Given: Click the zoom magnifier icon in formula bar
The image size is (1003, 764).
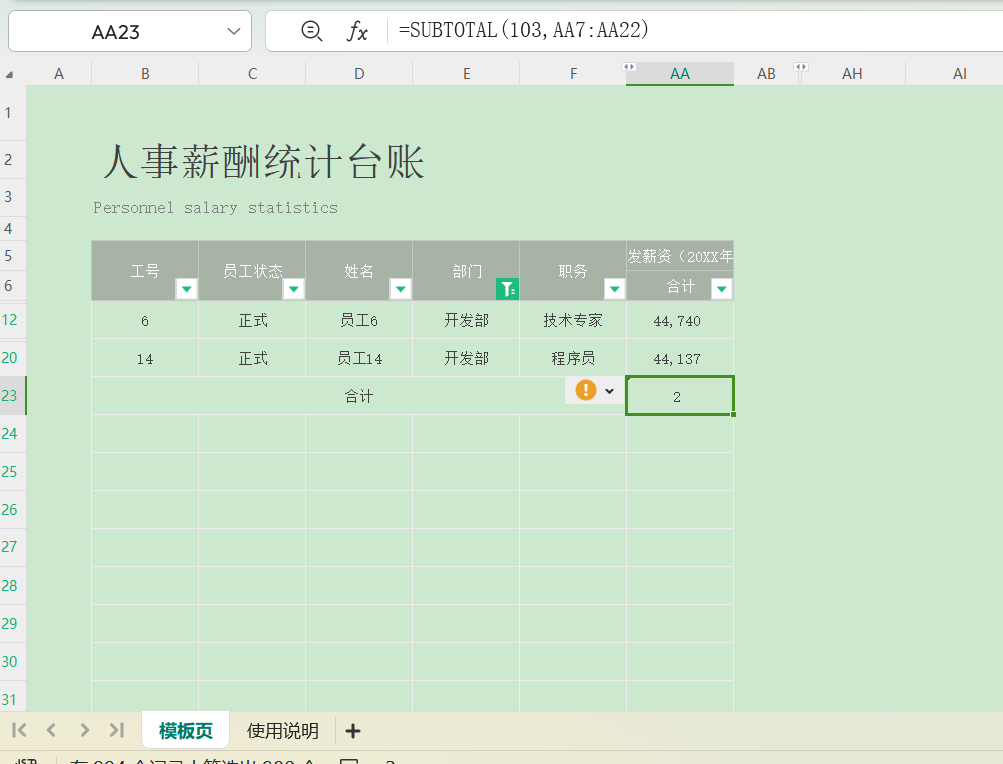Looking at the screenshot, I should [312, 31].
